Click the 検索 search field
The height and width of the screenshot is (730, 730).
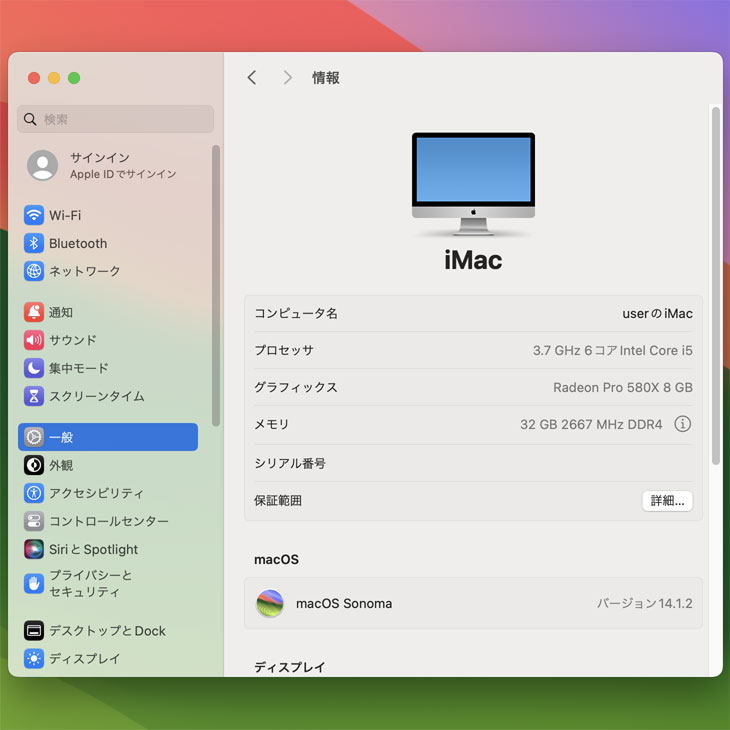point(116,119)
